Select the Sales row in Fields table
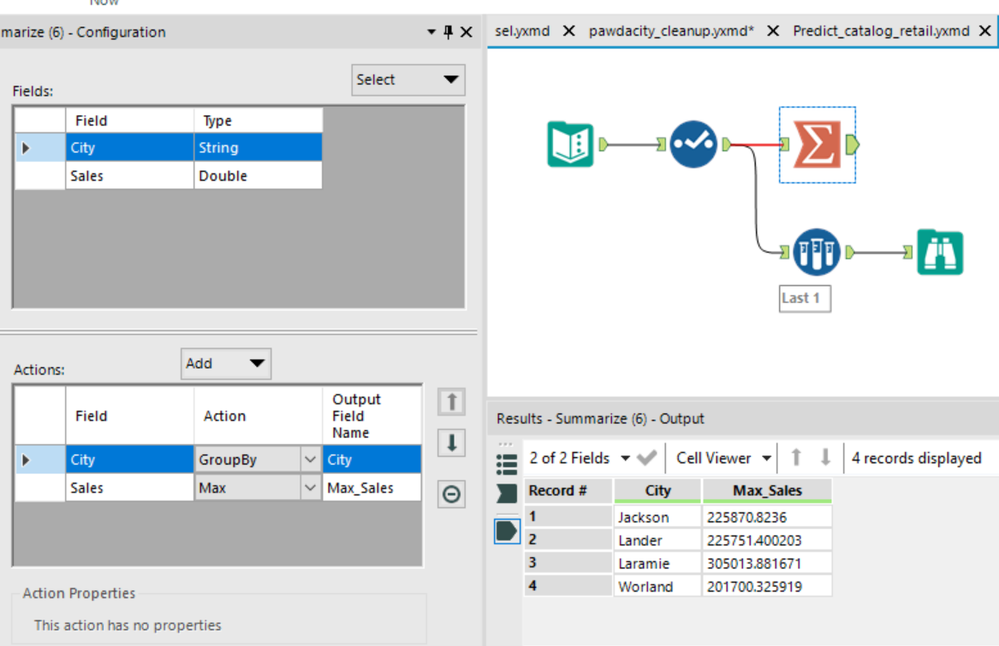The width and height of the screenshot is (999, 646). coord(169,176)
